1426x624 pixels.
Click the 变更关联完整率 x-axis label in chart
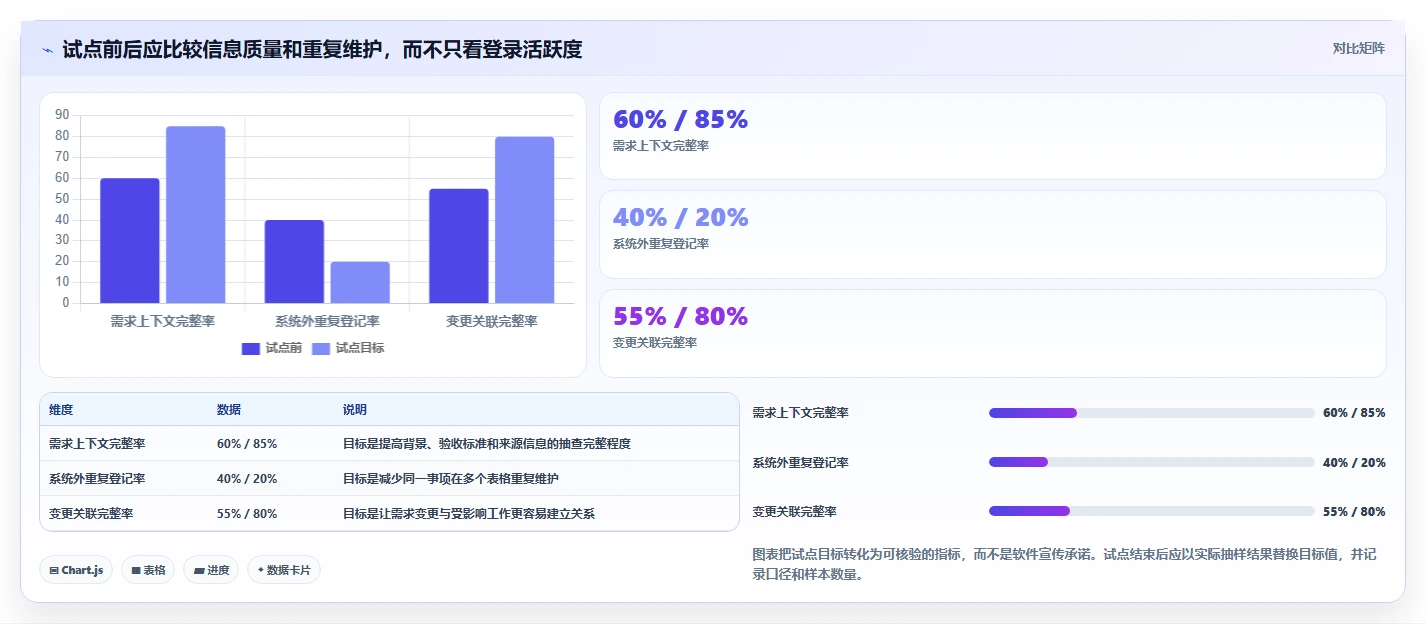click(x=492, y=321)
